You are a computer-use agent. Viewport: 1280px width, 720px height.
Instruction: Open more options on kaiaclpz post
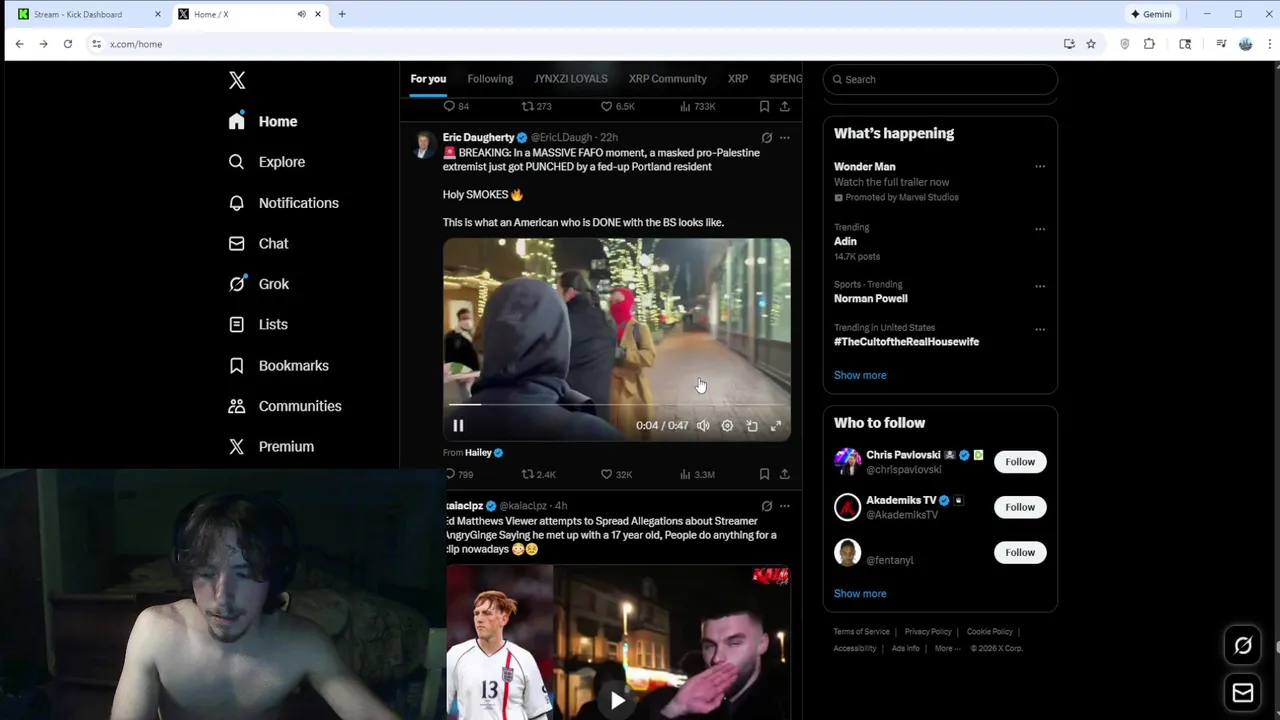coord(784,506)
